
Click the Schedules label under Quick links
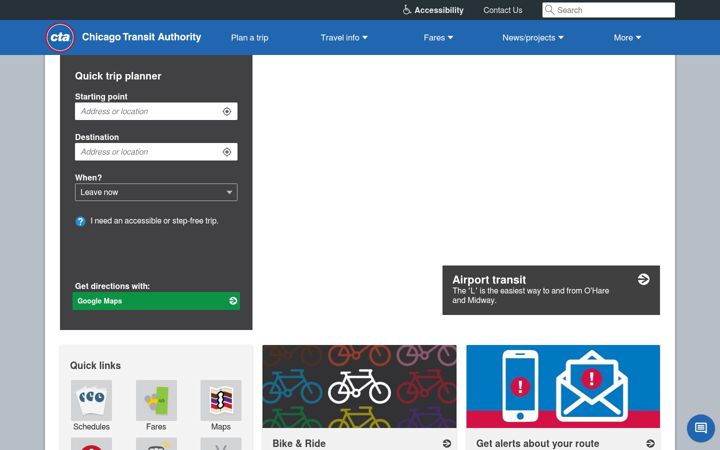[x=91, y=427]
